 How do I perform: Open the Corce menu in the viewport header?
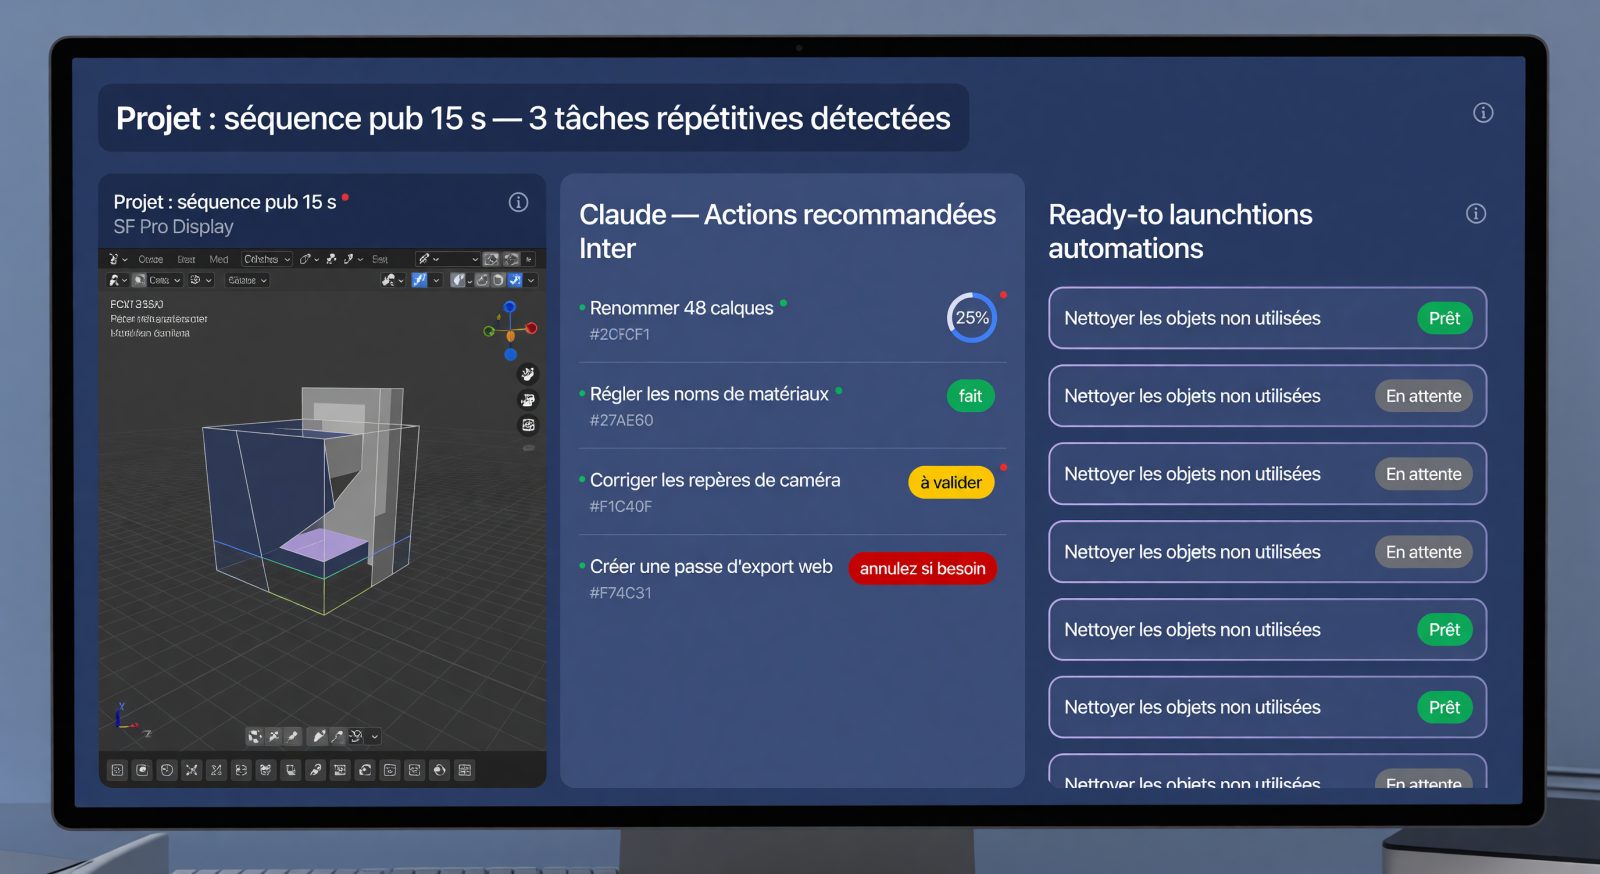point(151,259)
